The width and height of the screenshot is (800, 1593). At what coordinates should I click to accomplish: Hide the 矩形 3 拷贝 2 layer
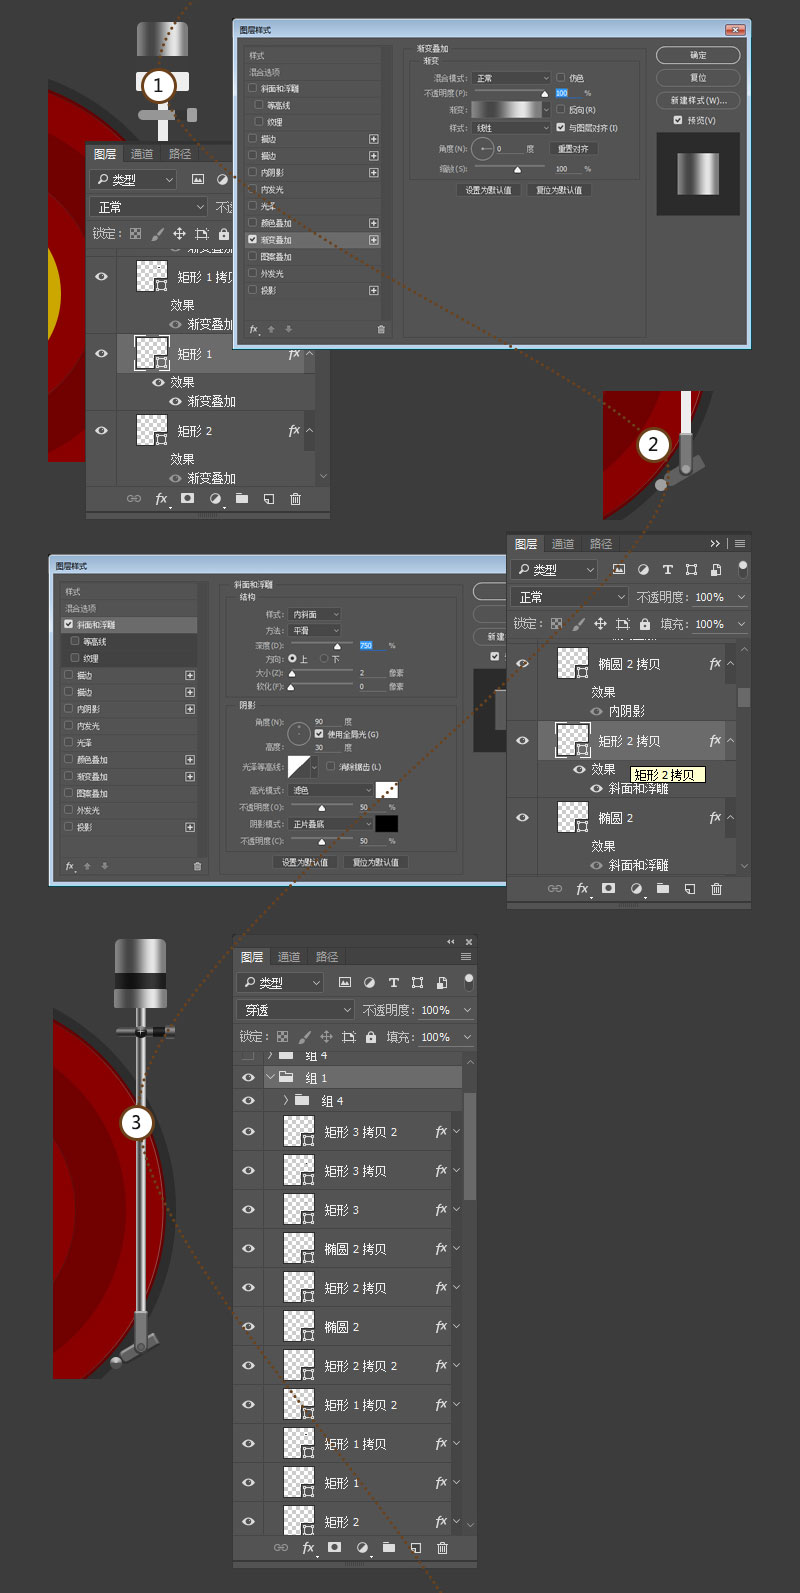[248, 1132]
